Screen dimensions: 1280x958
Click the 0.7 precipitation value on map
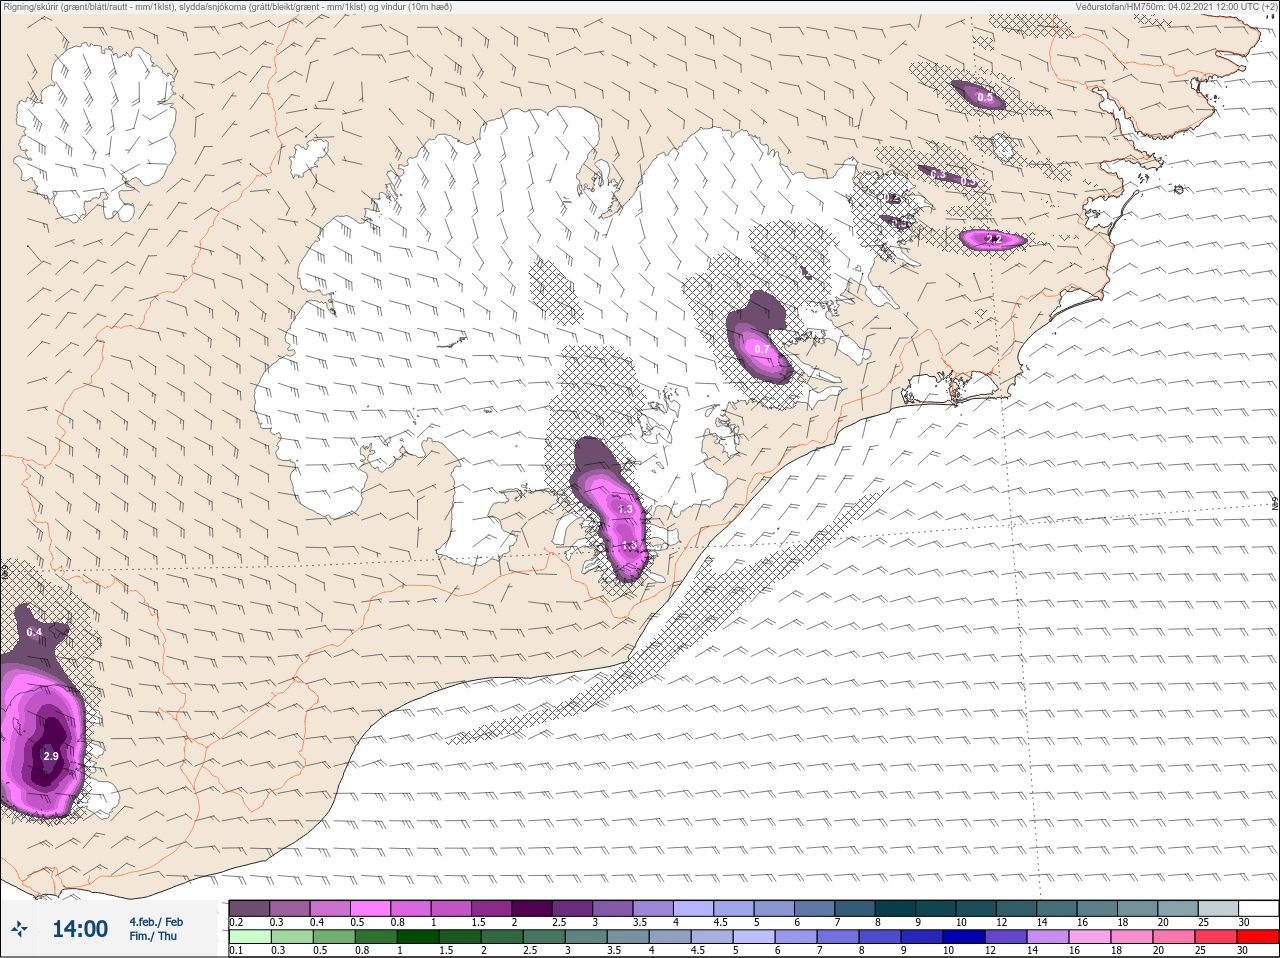click(762, 349)
